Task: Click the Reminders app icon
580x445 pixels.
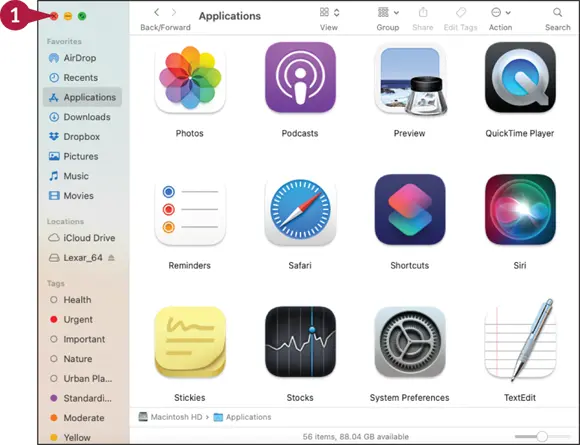Action: click(x=190, y=210)
